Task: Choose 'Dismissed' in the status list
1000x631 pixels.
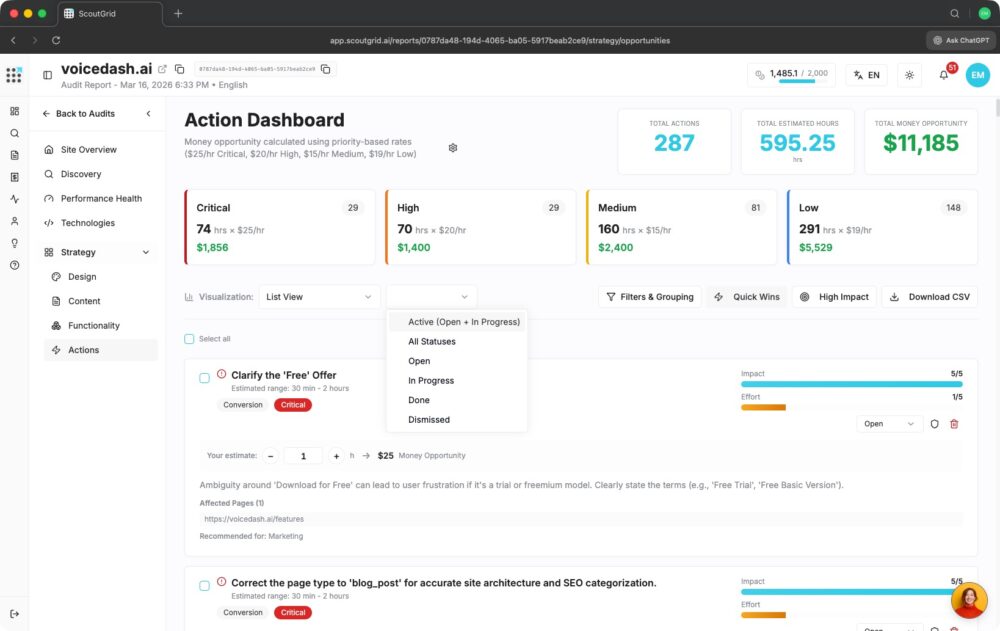Action: [429, 420]
